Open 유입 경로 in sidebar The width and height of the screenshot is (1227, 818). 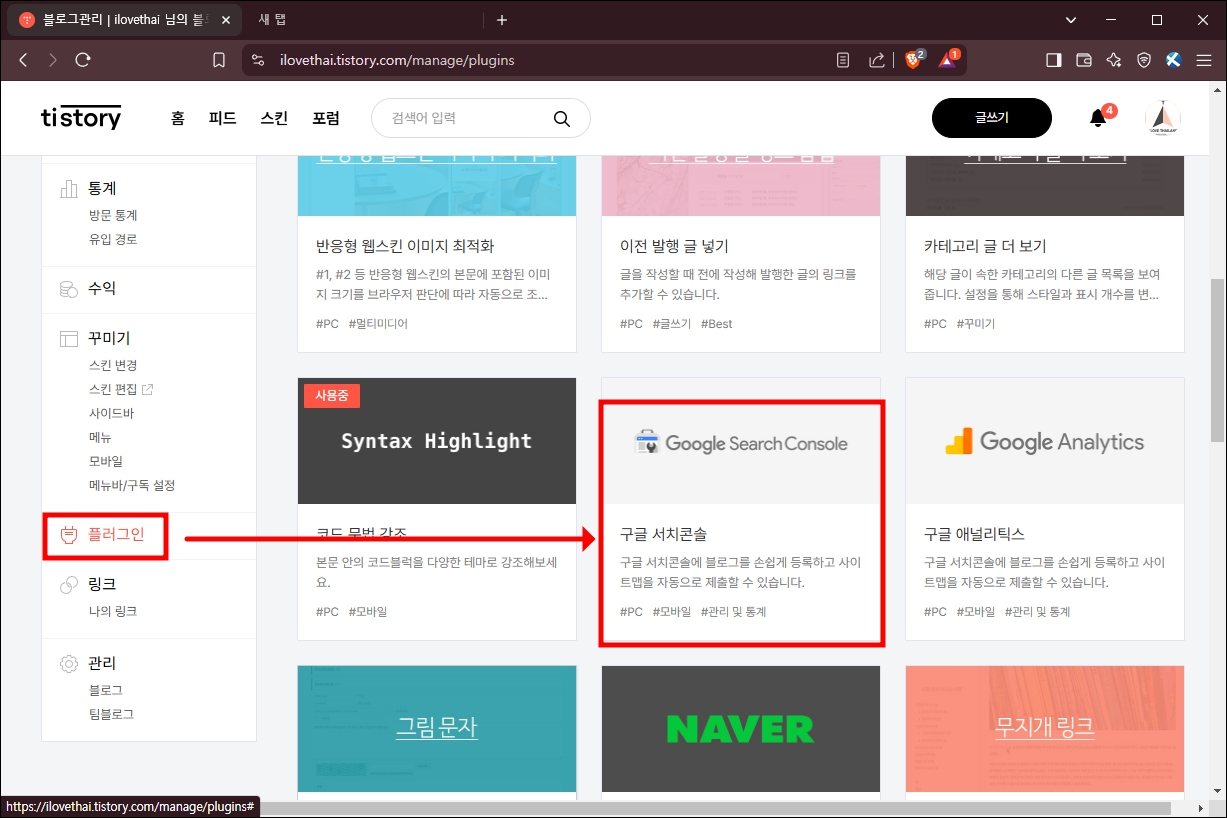113,239
